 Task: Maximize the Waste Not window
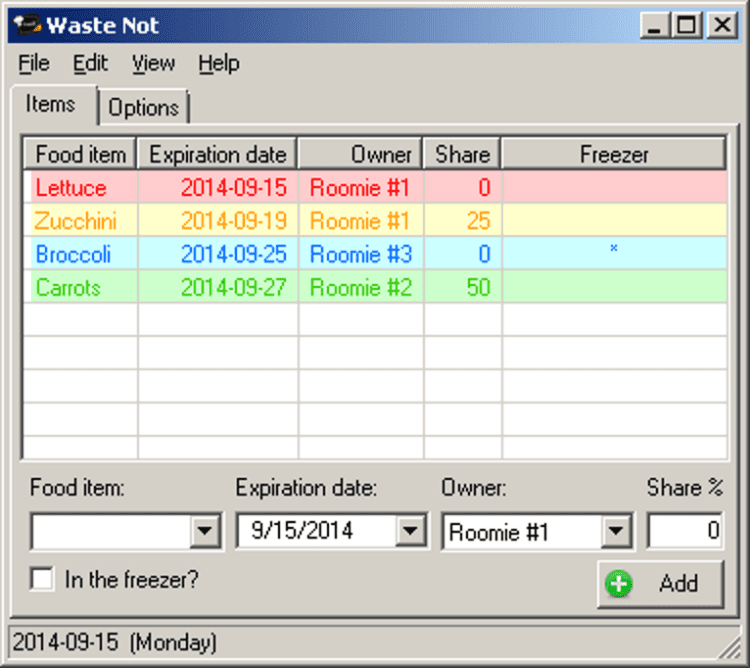[x=686, y=25]
